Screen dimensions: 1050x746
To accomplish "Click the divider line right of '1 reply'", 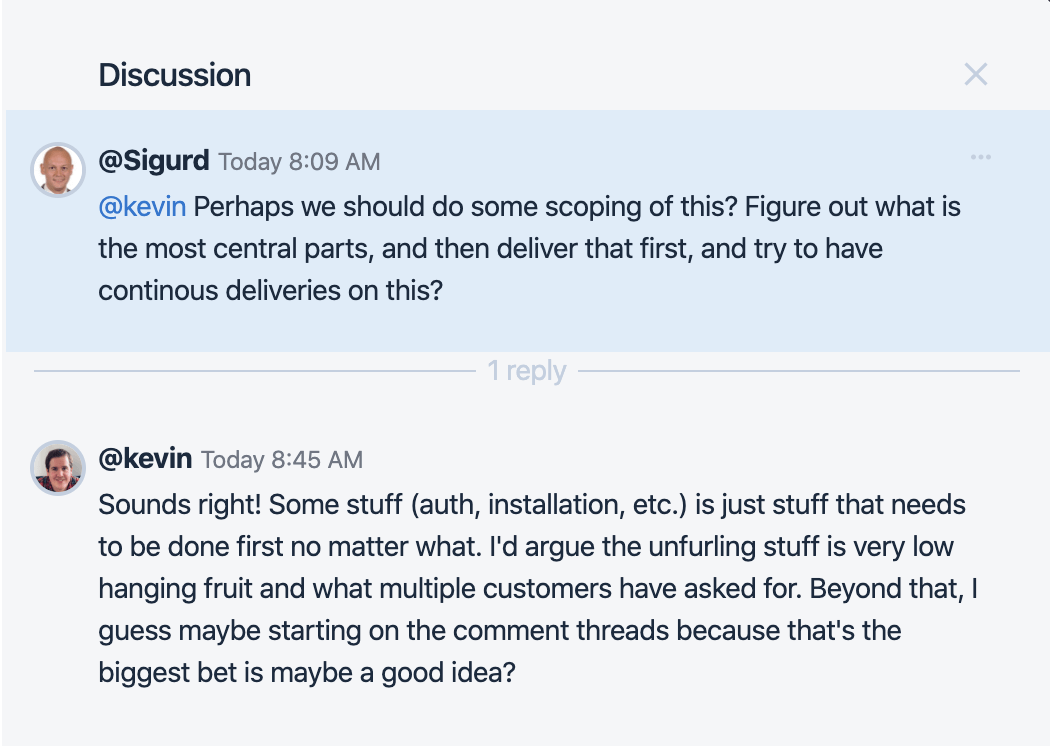I will (x=798, y=372).
